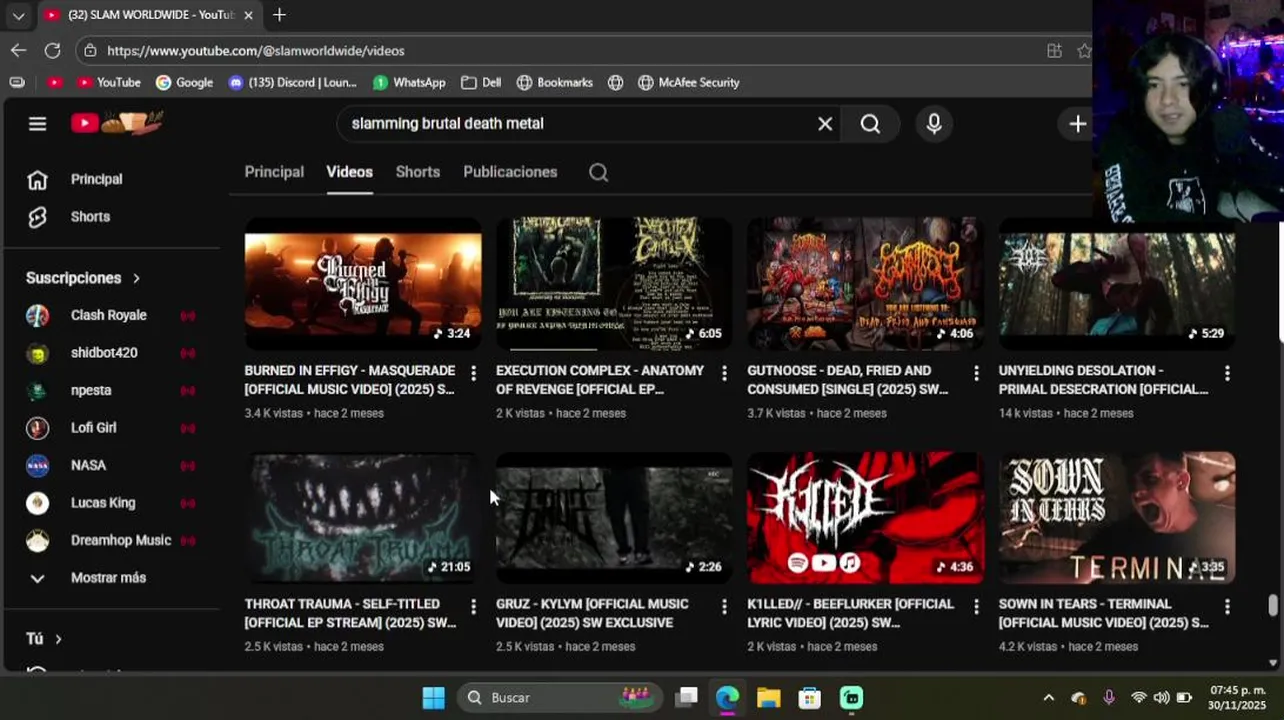Open options menu for Unyielding Desolation
Image resolution: width=1284 pixels, height=720 pixels.
pyautogui.click(x=1227, y=373)
